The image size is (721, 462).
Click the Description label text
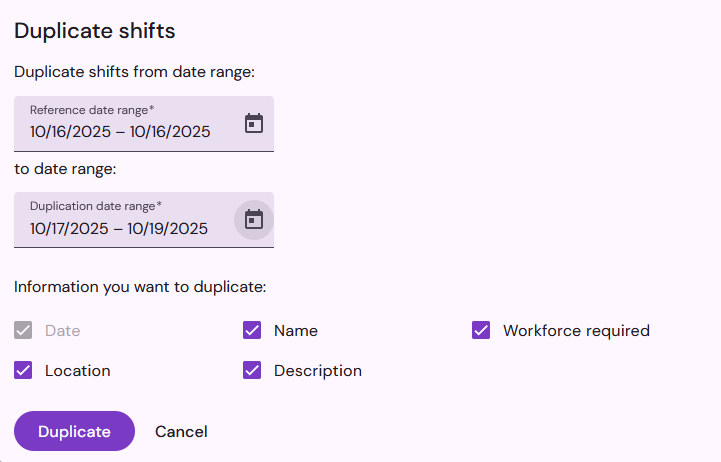(x=318, y=371)
